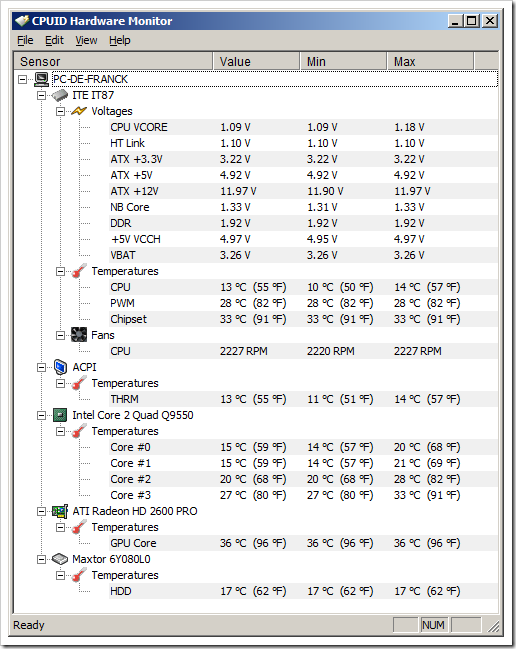Image resolution: width=516 pixels, height=649 pixels.
Task: Minimize the Hardware Monitor window
Action: (455, 21)
